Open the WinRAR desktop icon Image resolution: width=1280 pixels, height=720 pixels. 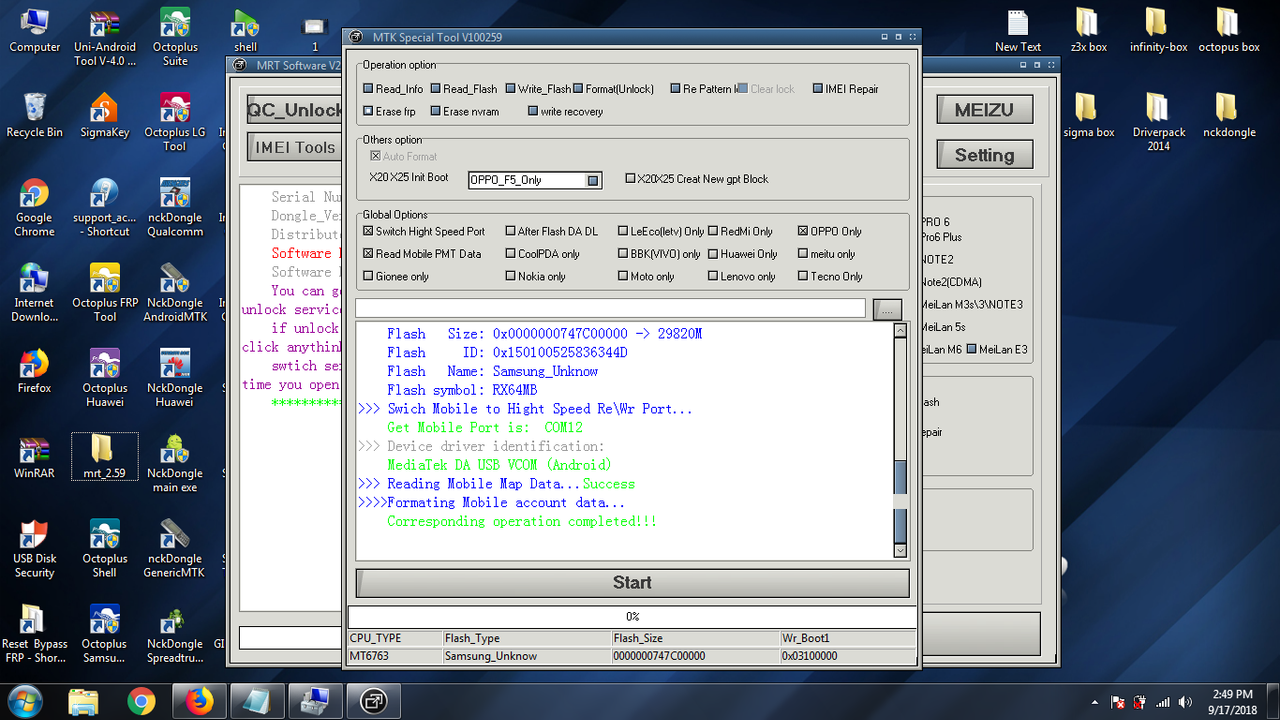coord(34,457)
